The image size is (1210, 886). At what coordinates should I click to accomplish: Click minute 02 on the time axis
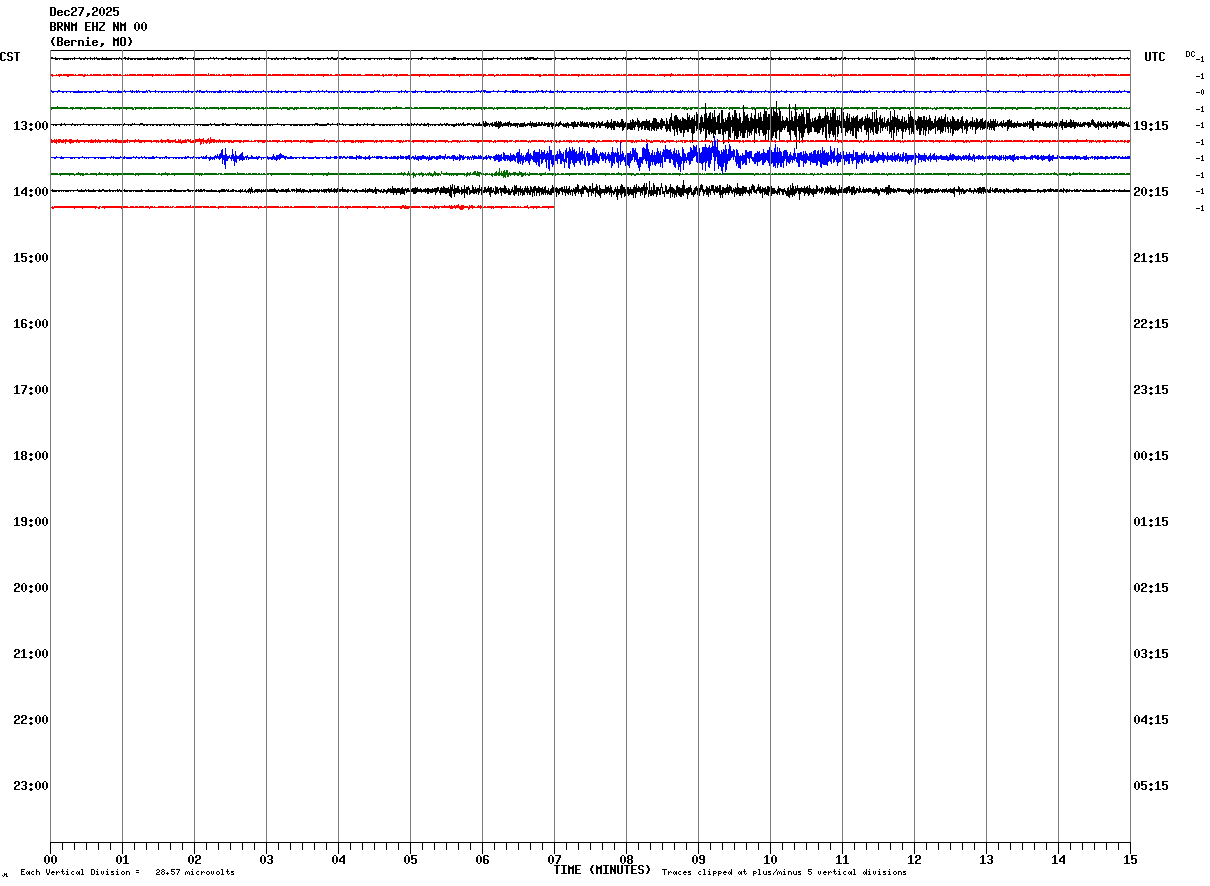coord(194,859)
